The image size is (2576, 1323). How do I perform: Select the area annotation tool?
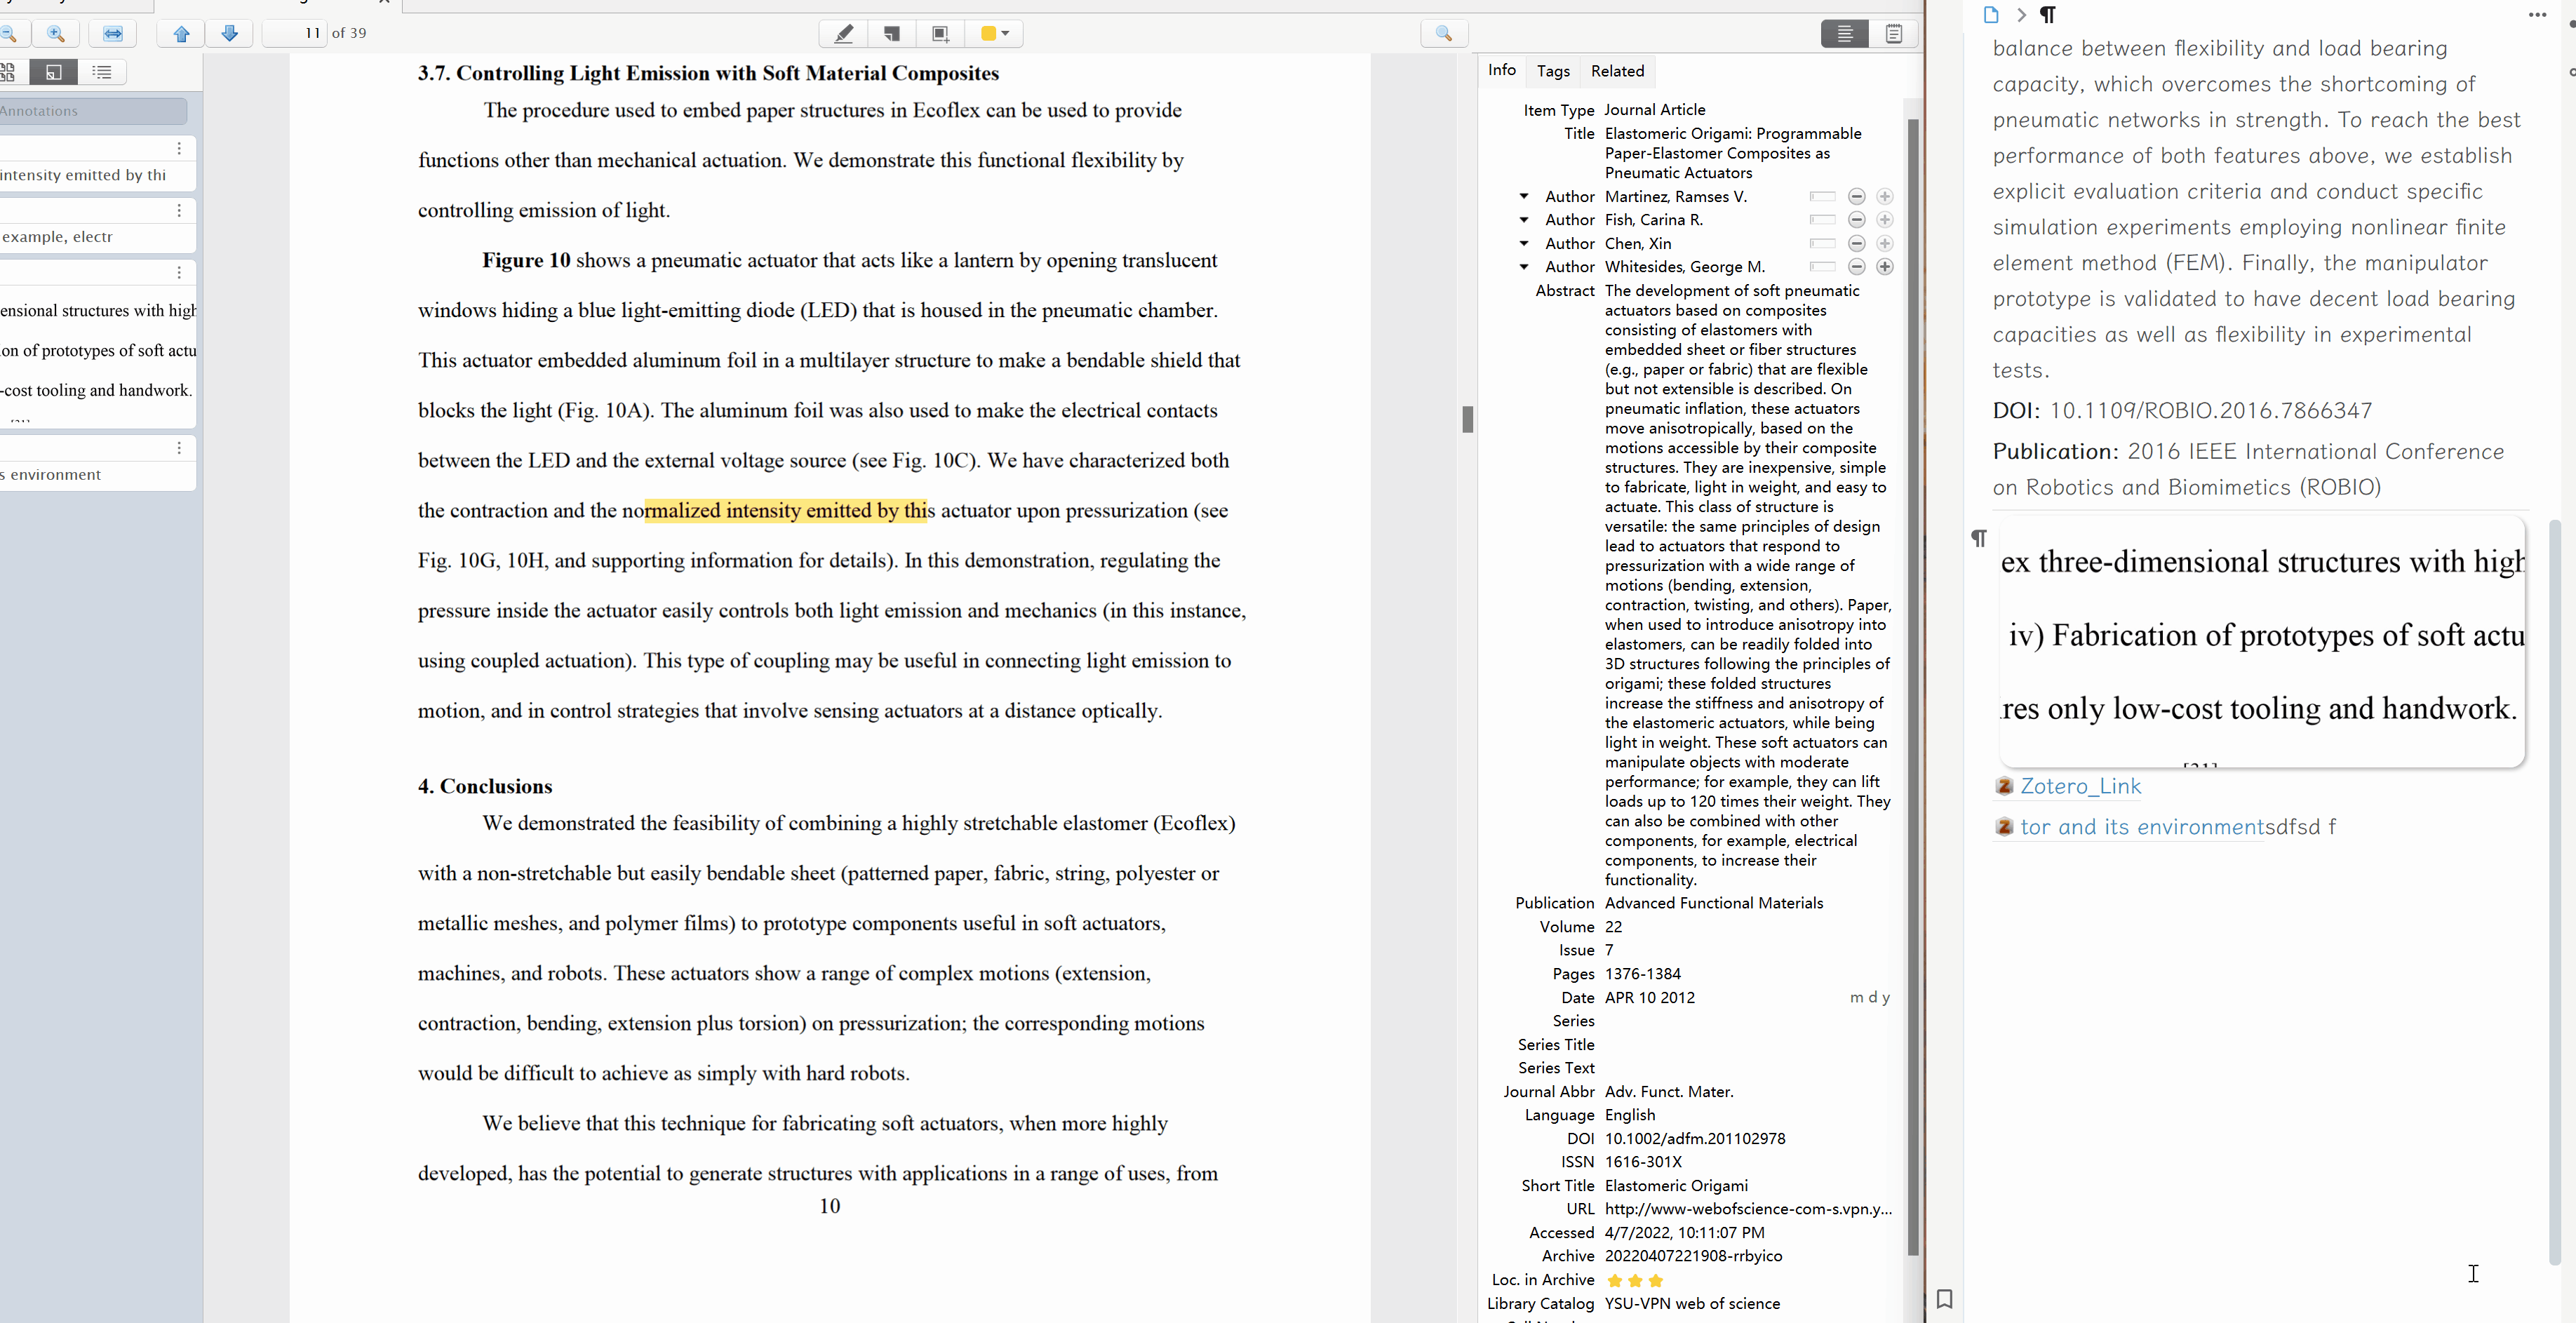coord(940,33)
